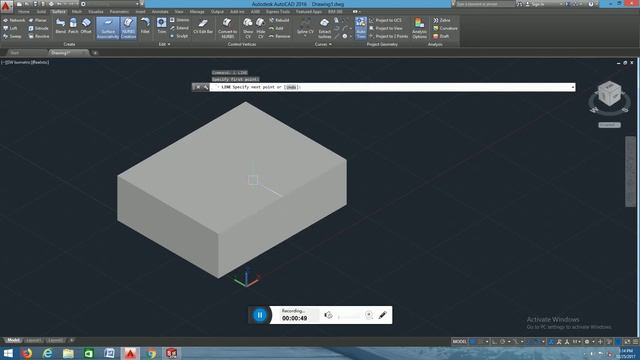Screen dimensions: 640x360
Task: Open the AutoCAD application menu
Action: pyautogui.click(x=6, y=6)
